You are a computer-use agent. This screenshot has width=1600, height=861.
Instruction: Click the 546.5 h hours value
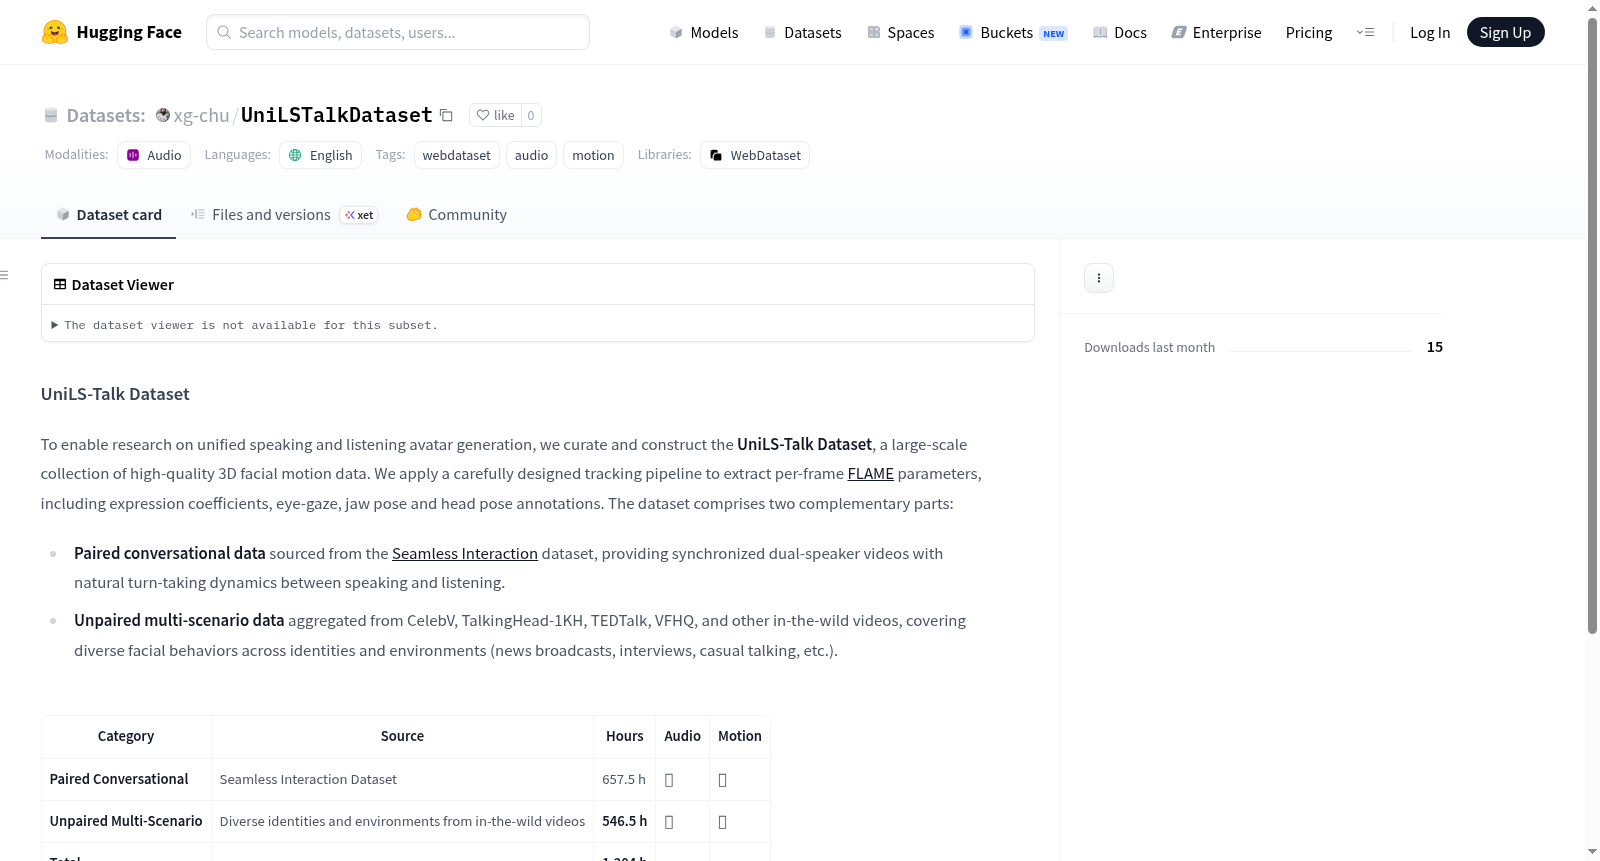[624, 821]
